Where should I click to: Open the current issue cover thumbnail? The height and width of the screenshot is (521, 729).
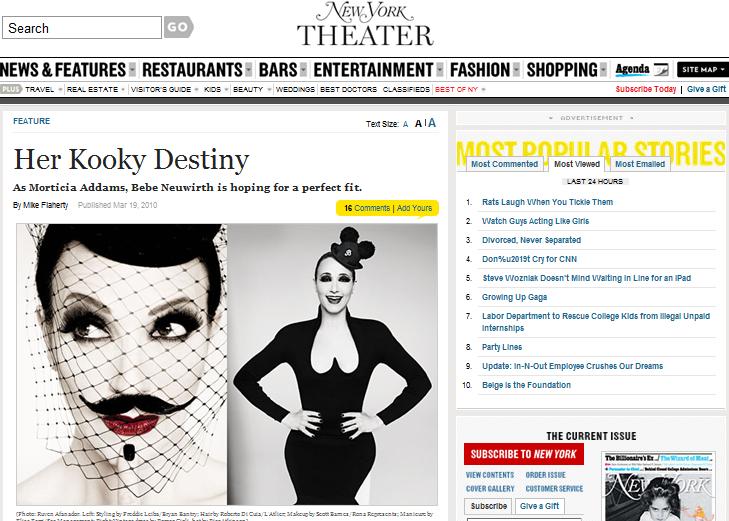(658, 486)
